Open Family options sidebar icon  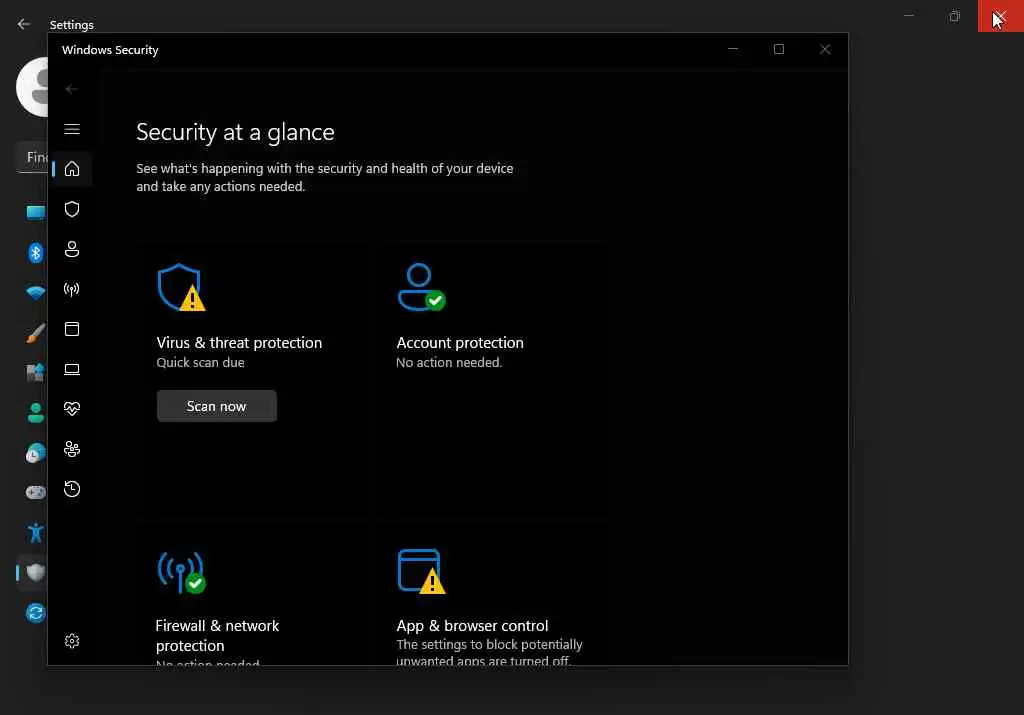coord(72,449)
